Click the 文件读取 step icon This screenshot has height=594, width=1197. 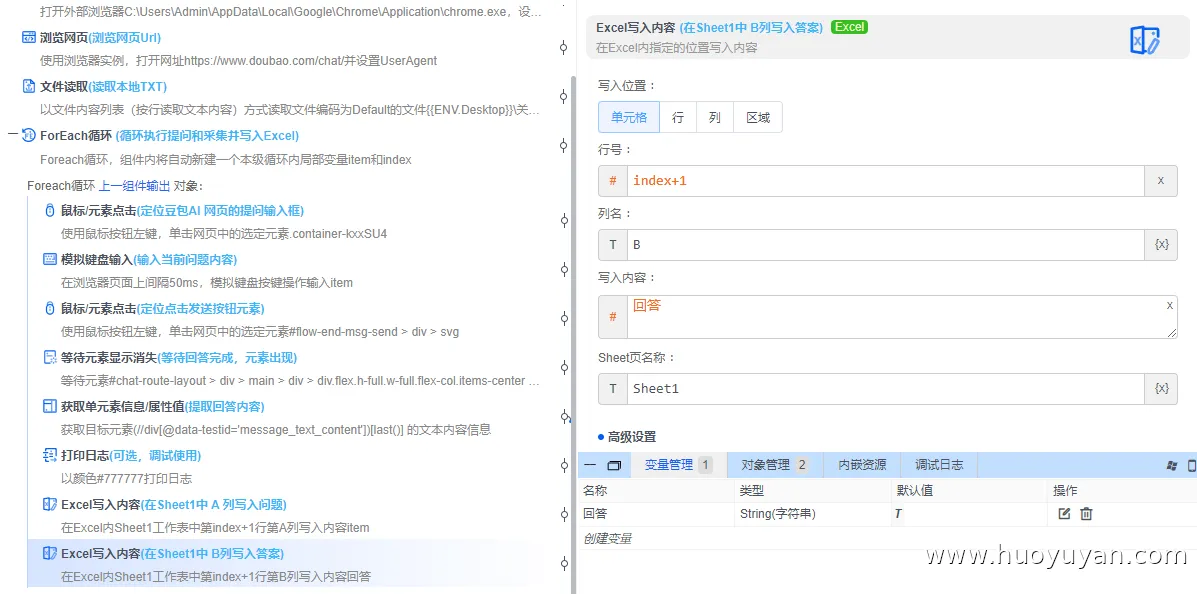coord(29,86)
